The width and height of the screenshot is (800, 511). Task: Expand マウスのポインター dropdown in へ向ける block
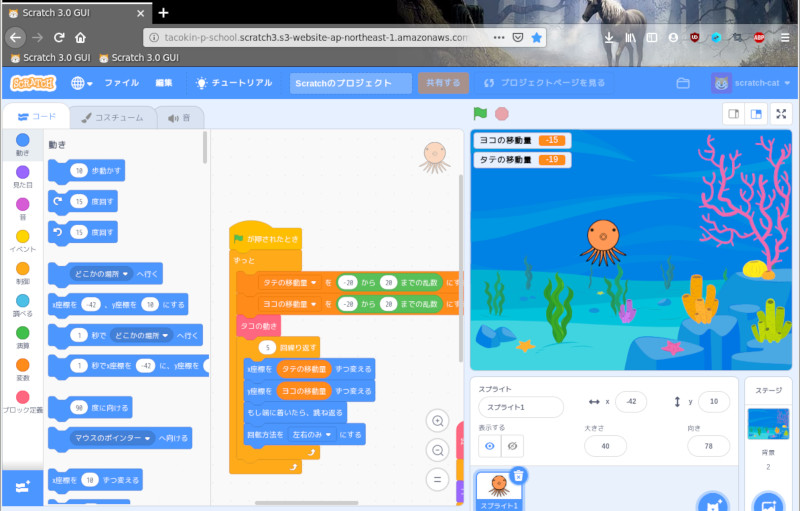(x=112, y=438)
